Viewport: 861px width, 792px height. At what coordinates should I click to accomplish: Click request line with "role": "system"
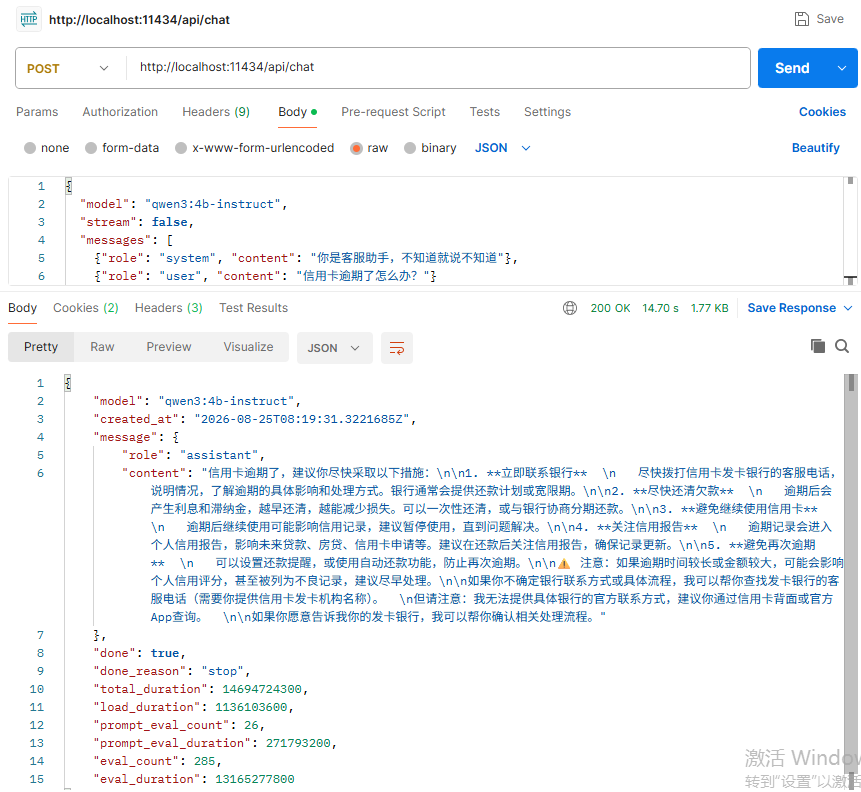(306, 258)
